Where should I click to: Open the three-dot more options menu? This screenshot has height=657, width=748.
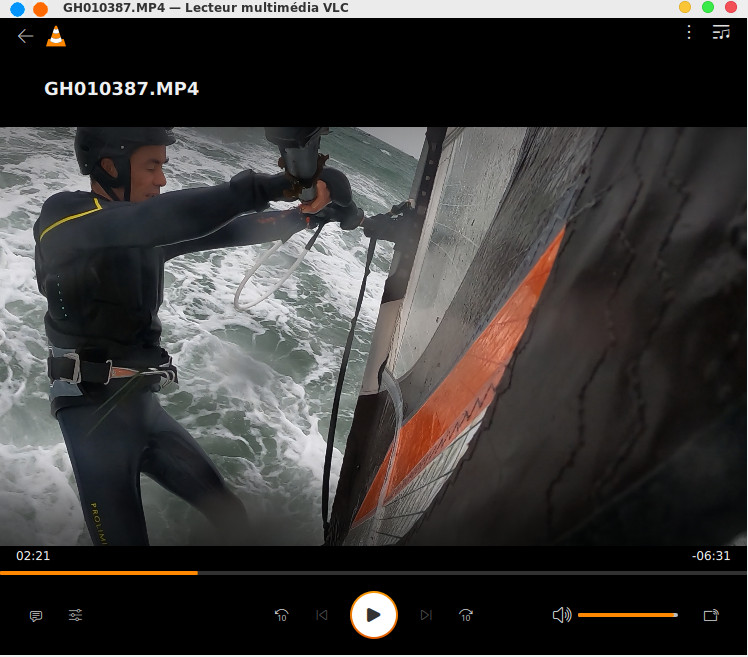coord(689,33)
